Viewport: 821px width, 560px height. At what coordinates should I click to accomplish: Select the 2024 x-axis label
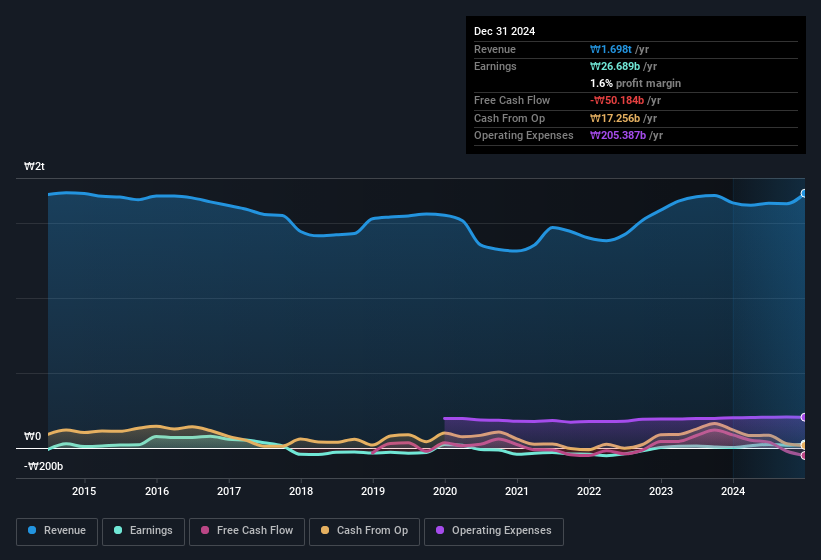tap(733, 491)
